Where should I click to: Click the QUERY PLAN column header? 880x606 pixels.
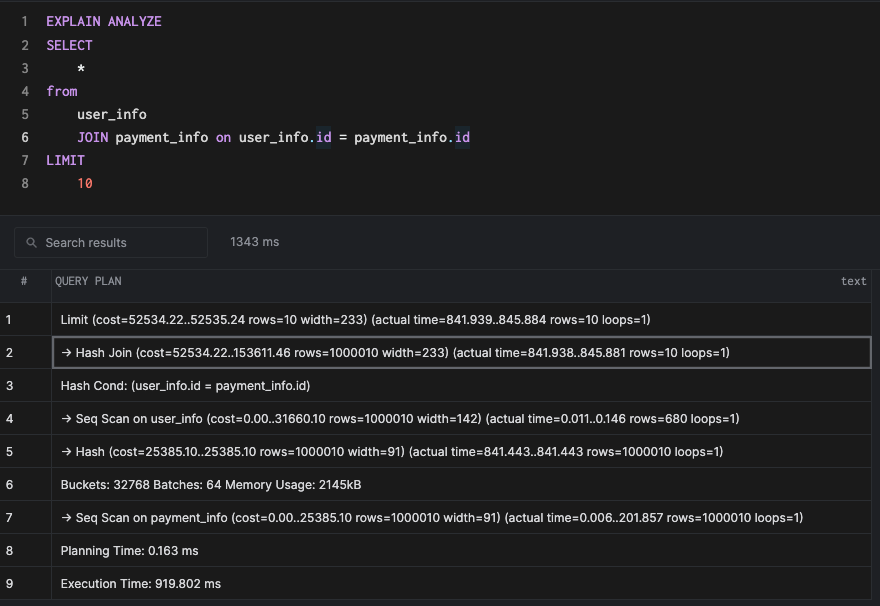coord(88,281)
